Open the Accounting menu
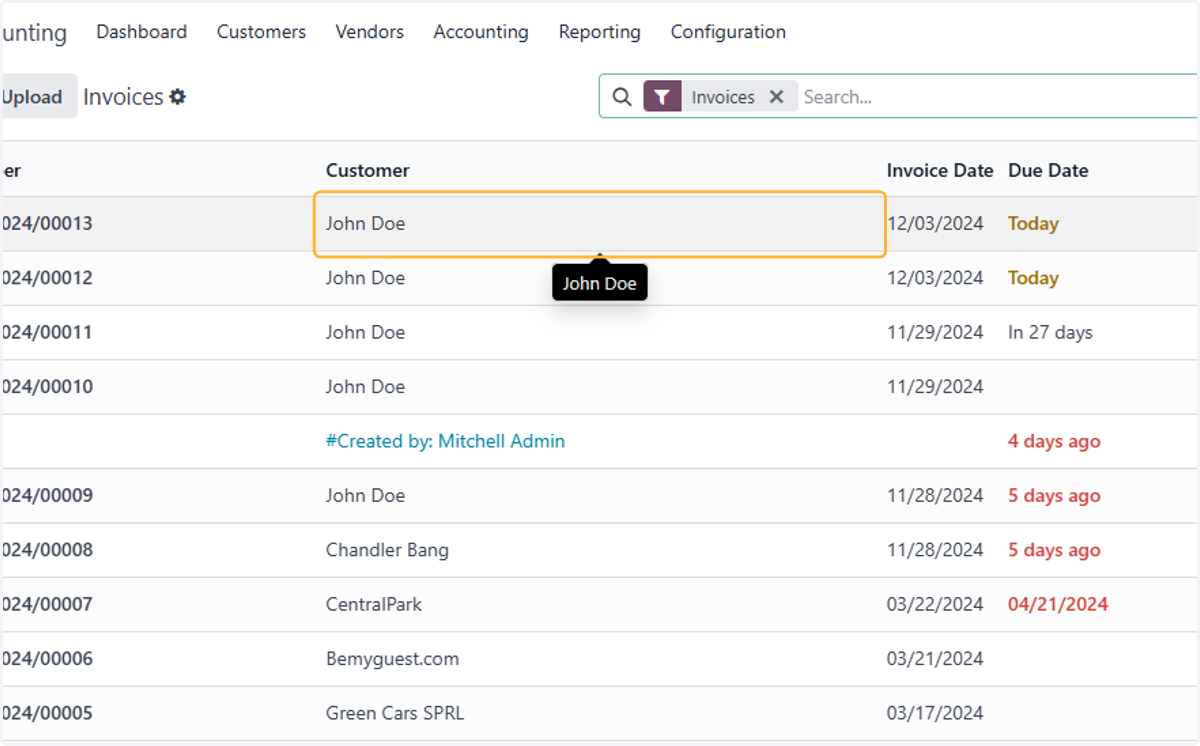This screenshot has height=746, width=1200. 481,32
